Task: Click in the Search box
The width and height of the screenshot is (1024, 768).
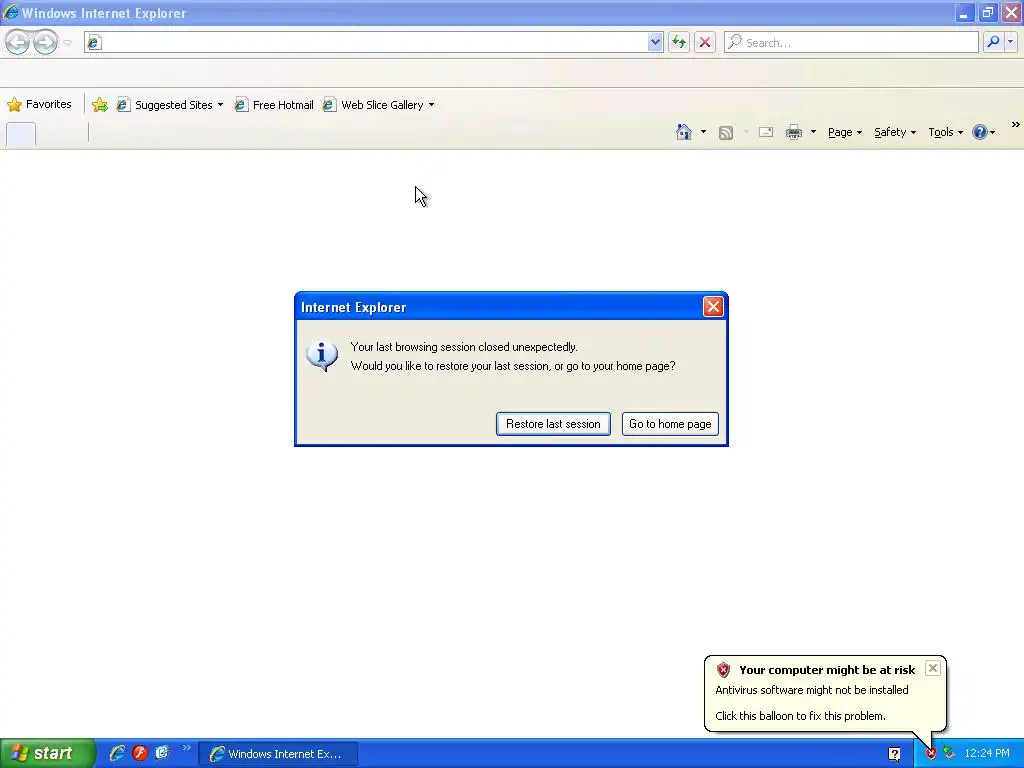Action: click(851, 42)
